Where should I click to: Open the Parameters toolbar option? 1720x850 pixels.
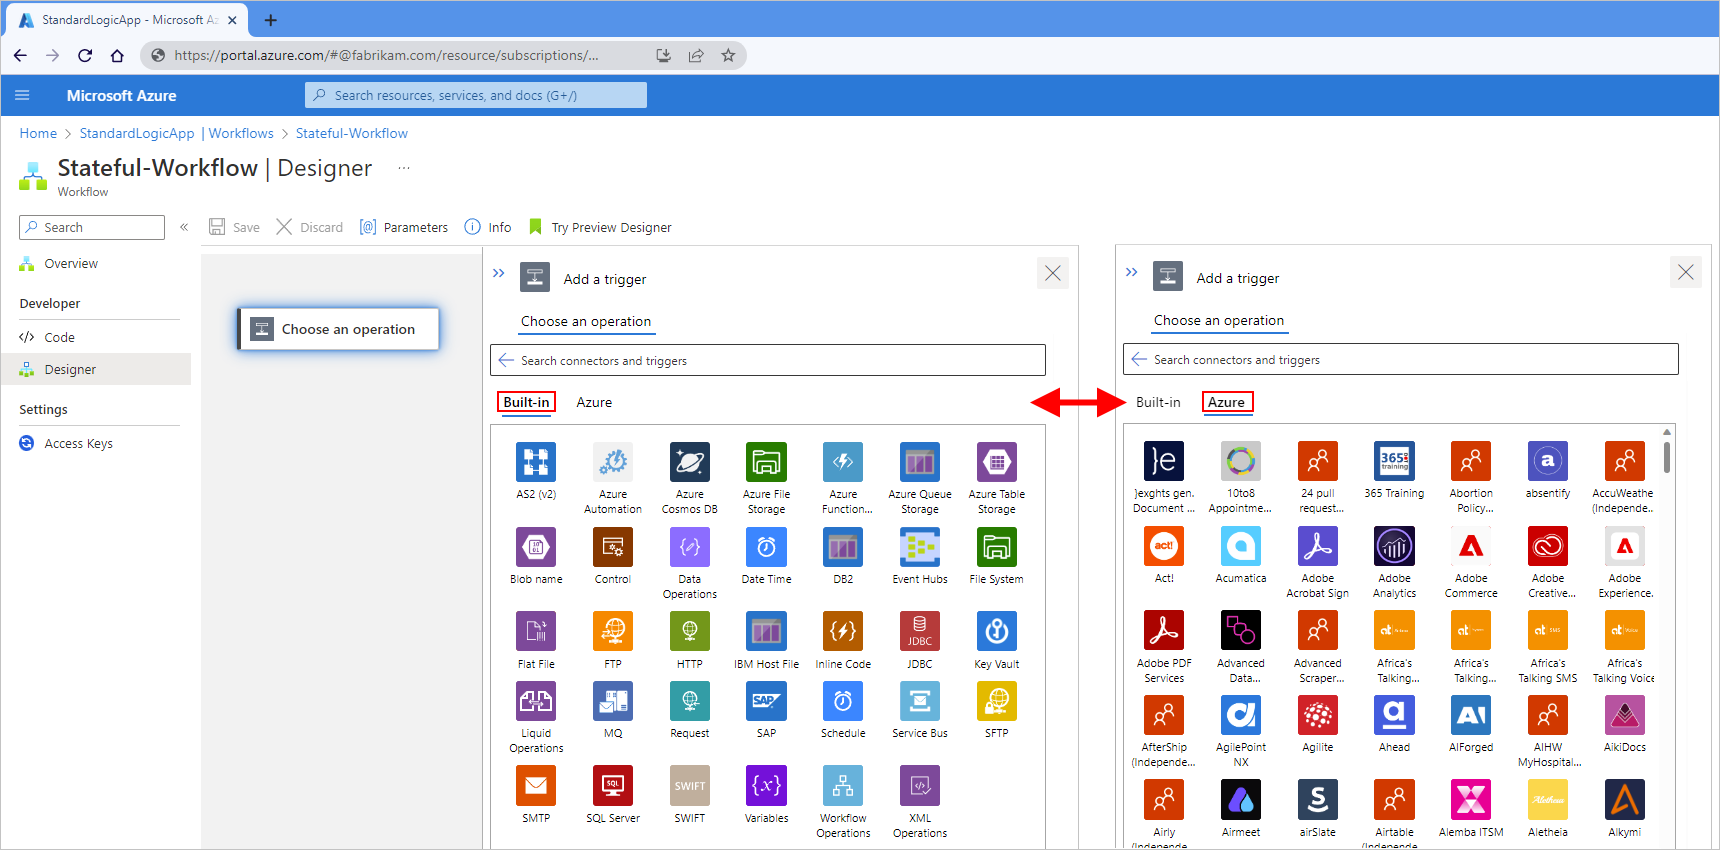[404, 227]
